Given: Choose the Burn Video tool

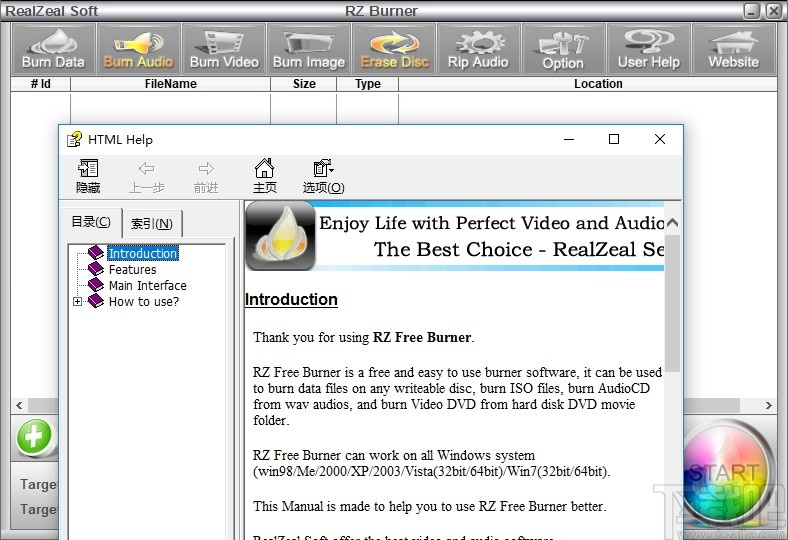Looking at the screenshot, I should (224, 49).
